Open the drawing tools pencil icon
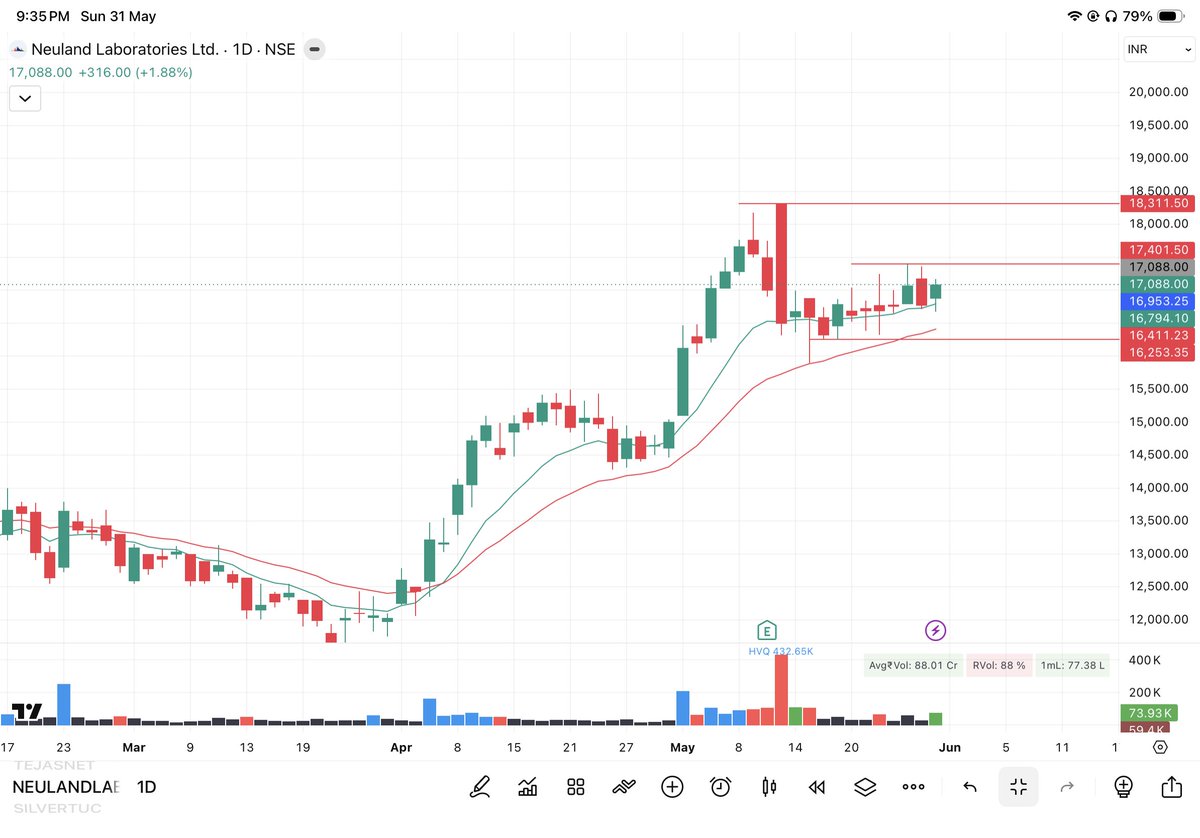The width and height of the screenshot is (1200, 838). [480, 787]
